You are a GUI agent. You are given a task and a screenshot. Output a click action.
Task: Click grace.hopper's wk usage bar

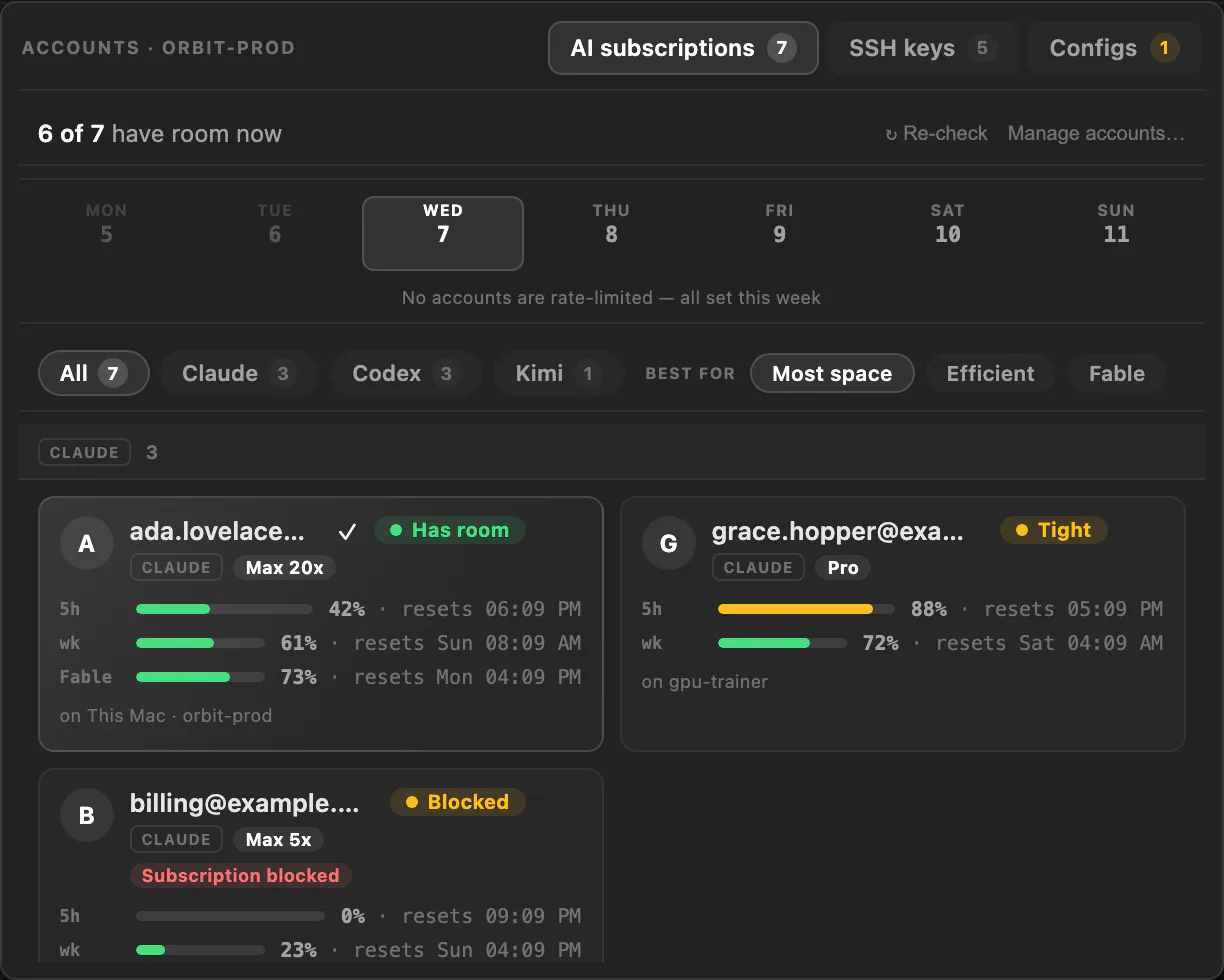click(x=782, y=643)
